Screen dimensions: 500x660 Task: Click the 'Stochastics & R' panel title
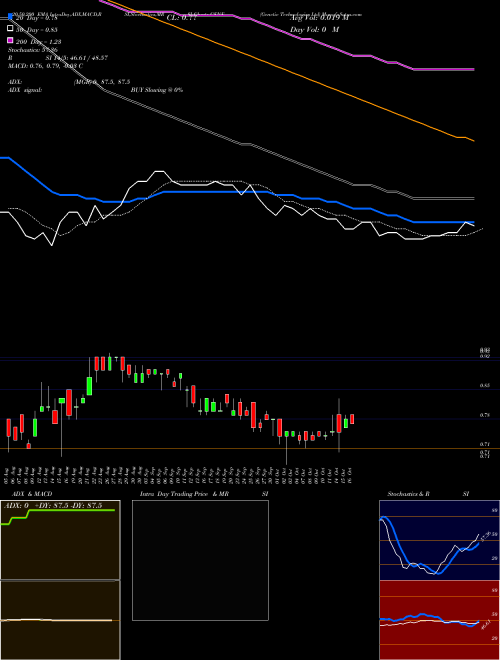pyautogui.click(x=408, y=494)
